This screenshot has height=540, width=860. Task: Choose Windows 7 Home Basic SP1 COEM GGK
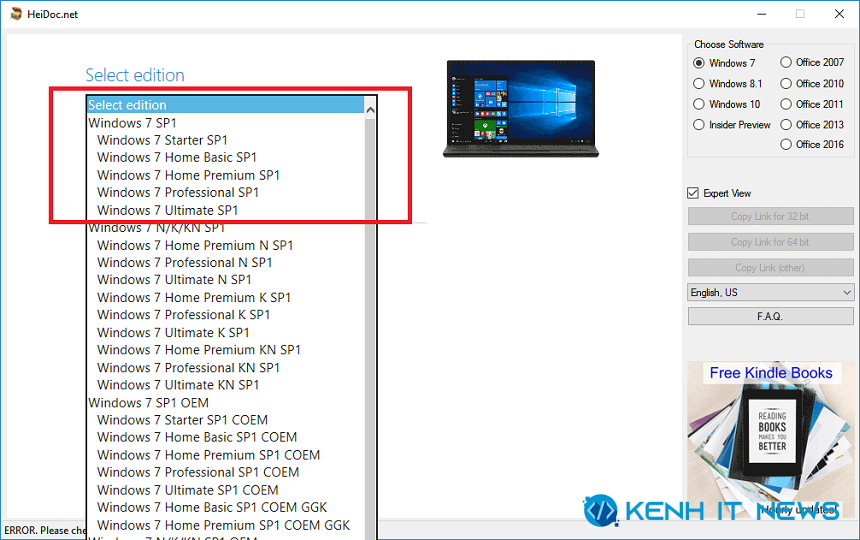(x=212, y=507)
